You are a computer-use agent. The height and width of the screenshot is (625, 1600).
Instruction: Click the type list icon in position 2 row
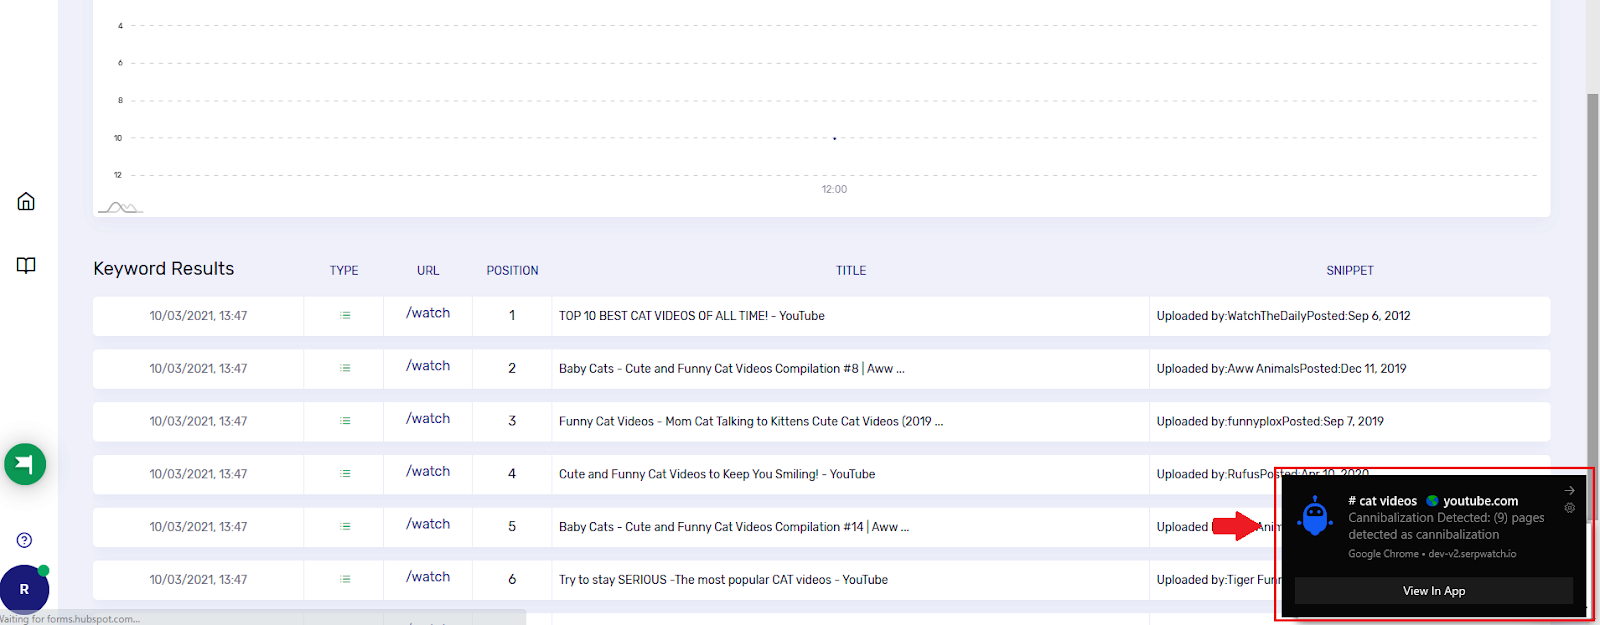tap(345, 368)
